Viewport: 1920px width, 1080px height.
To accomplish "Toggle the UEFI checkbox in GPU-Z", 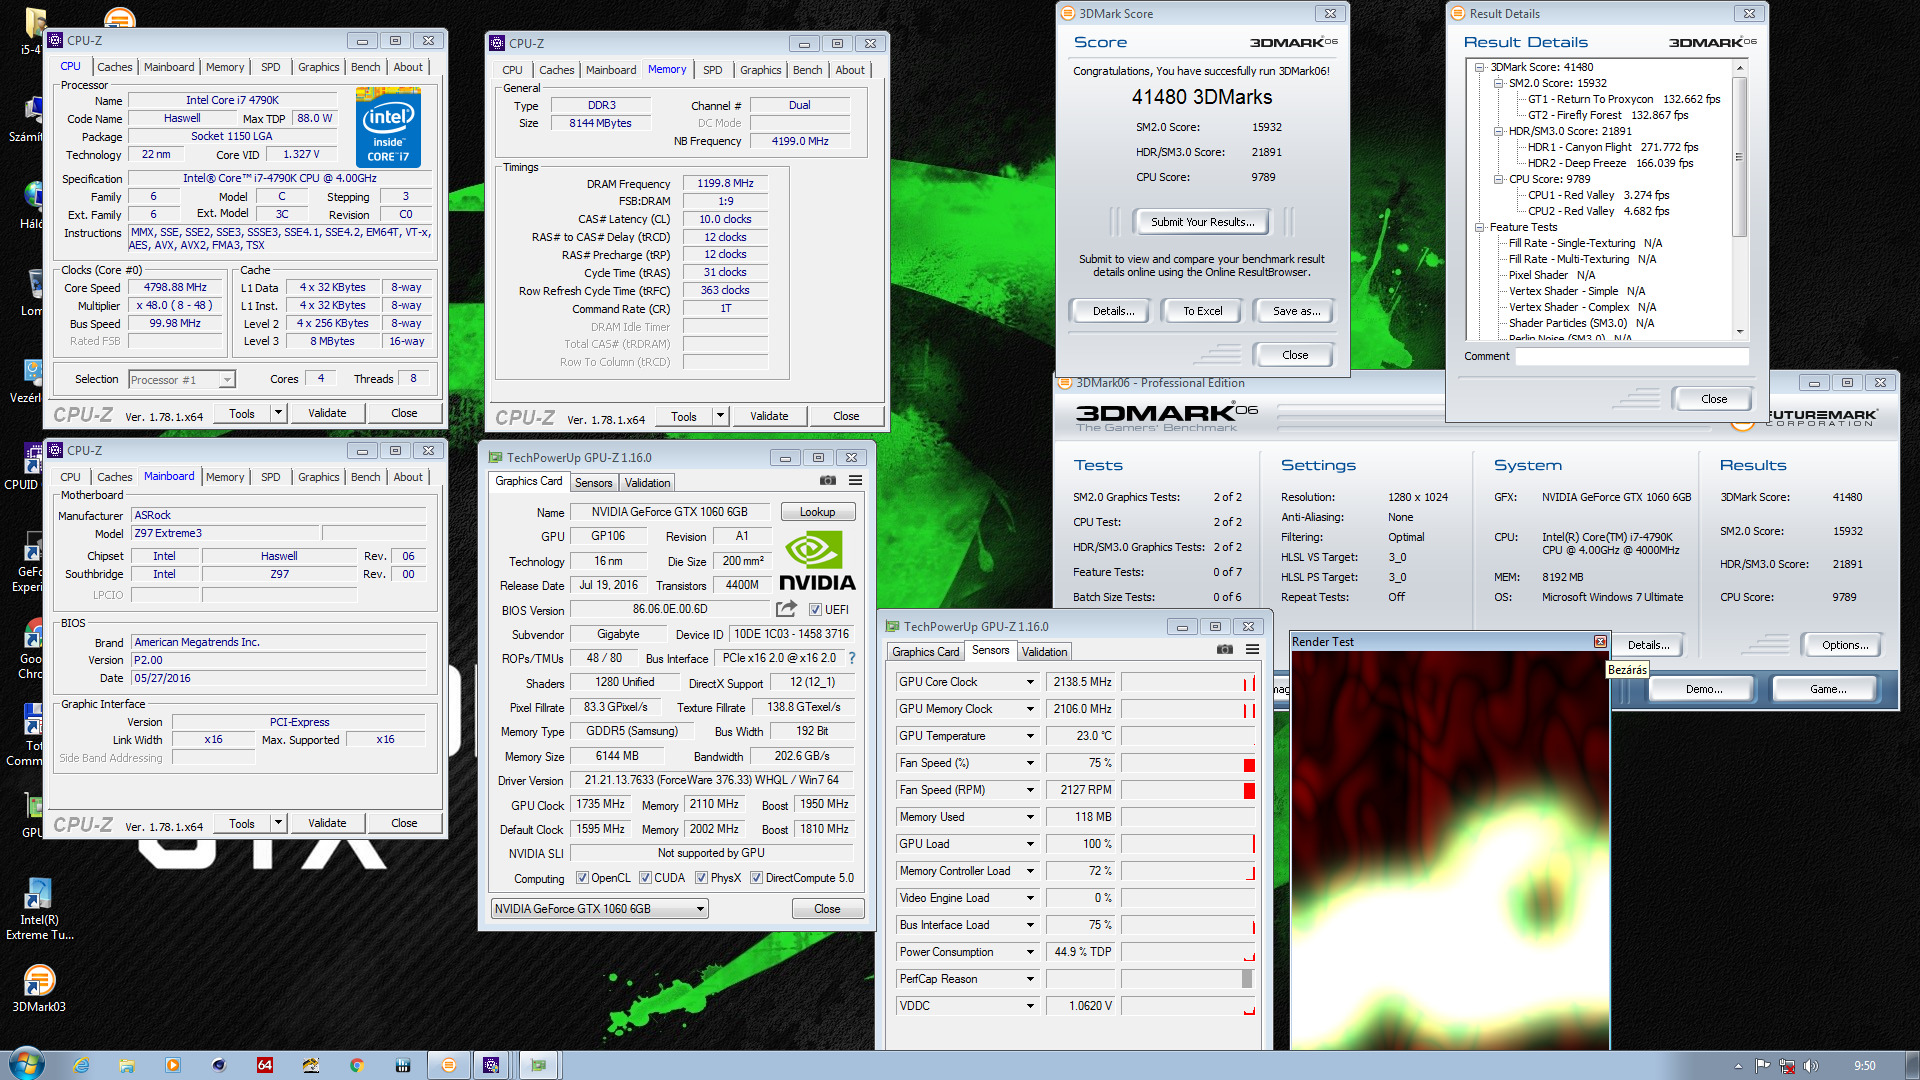I will point(815,610).
